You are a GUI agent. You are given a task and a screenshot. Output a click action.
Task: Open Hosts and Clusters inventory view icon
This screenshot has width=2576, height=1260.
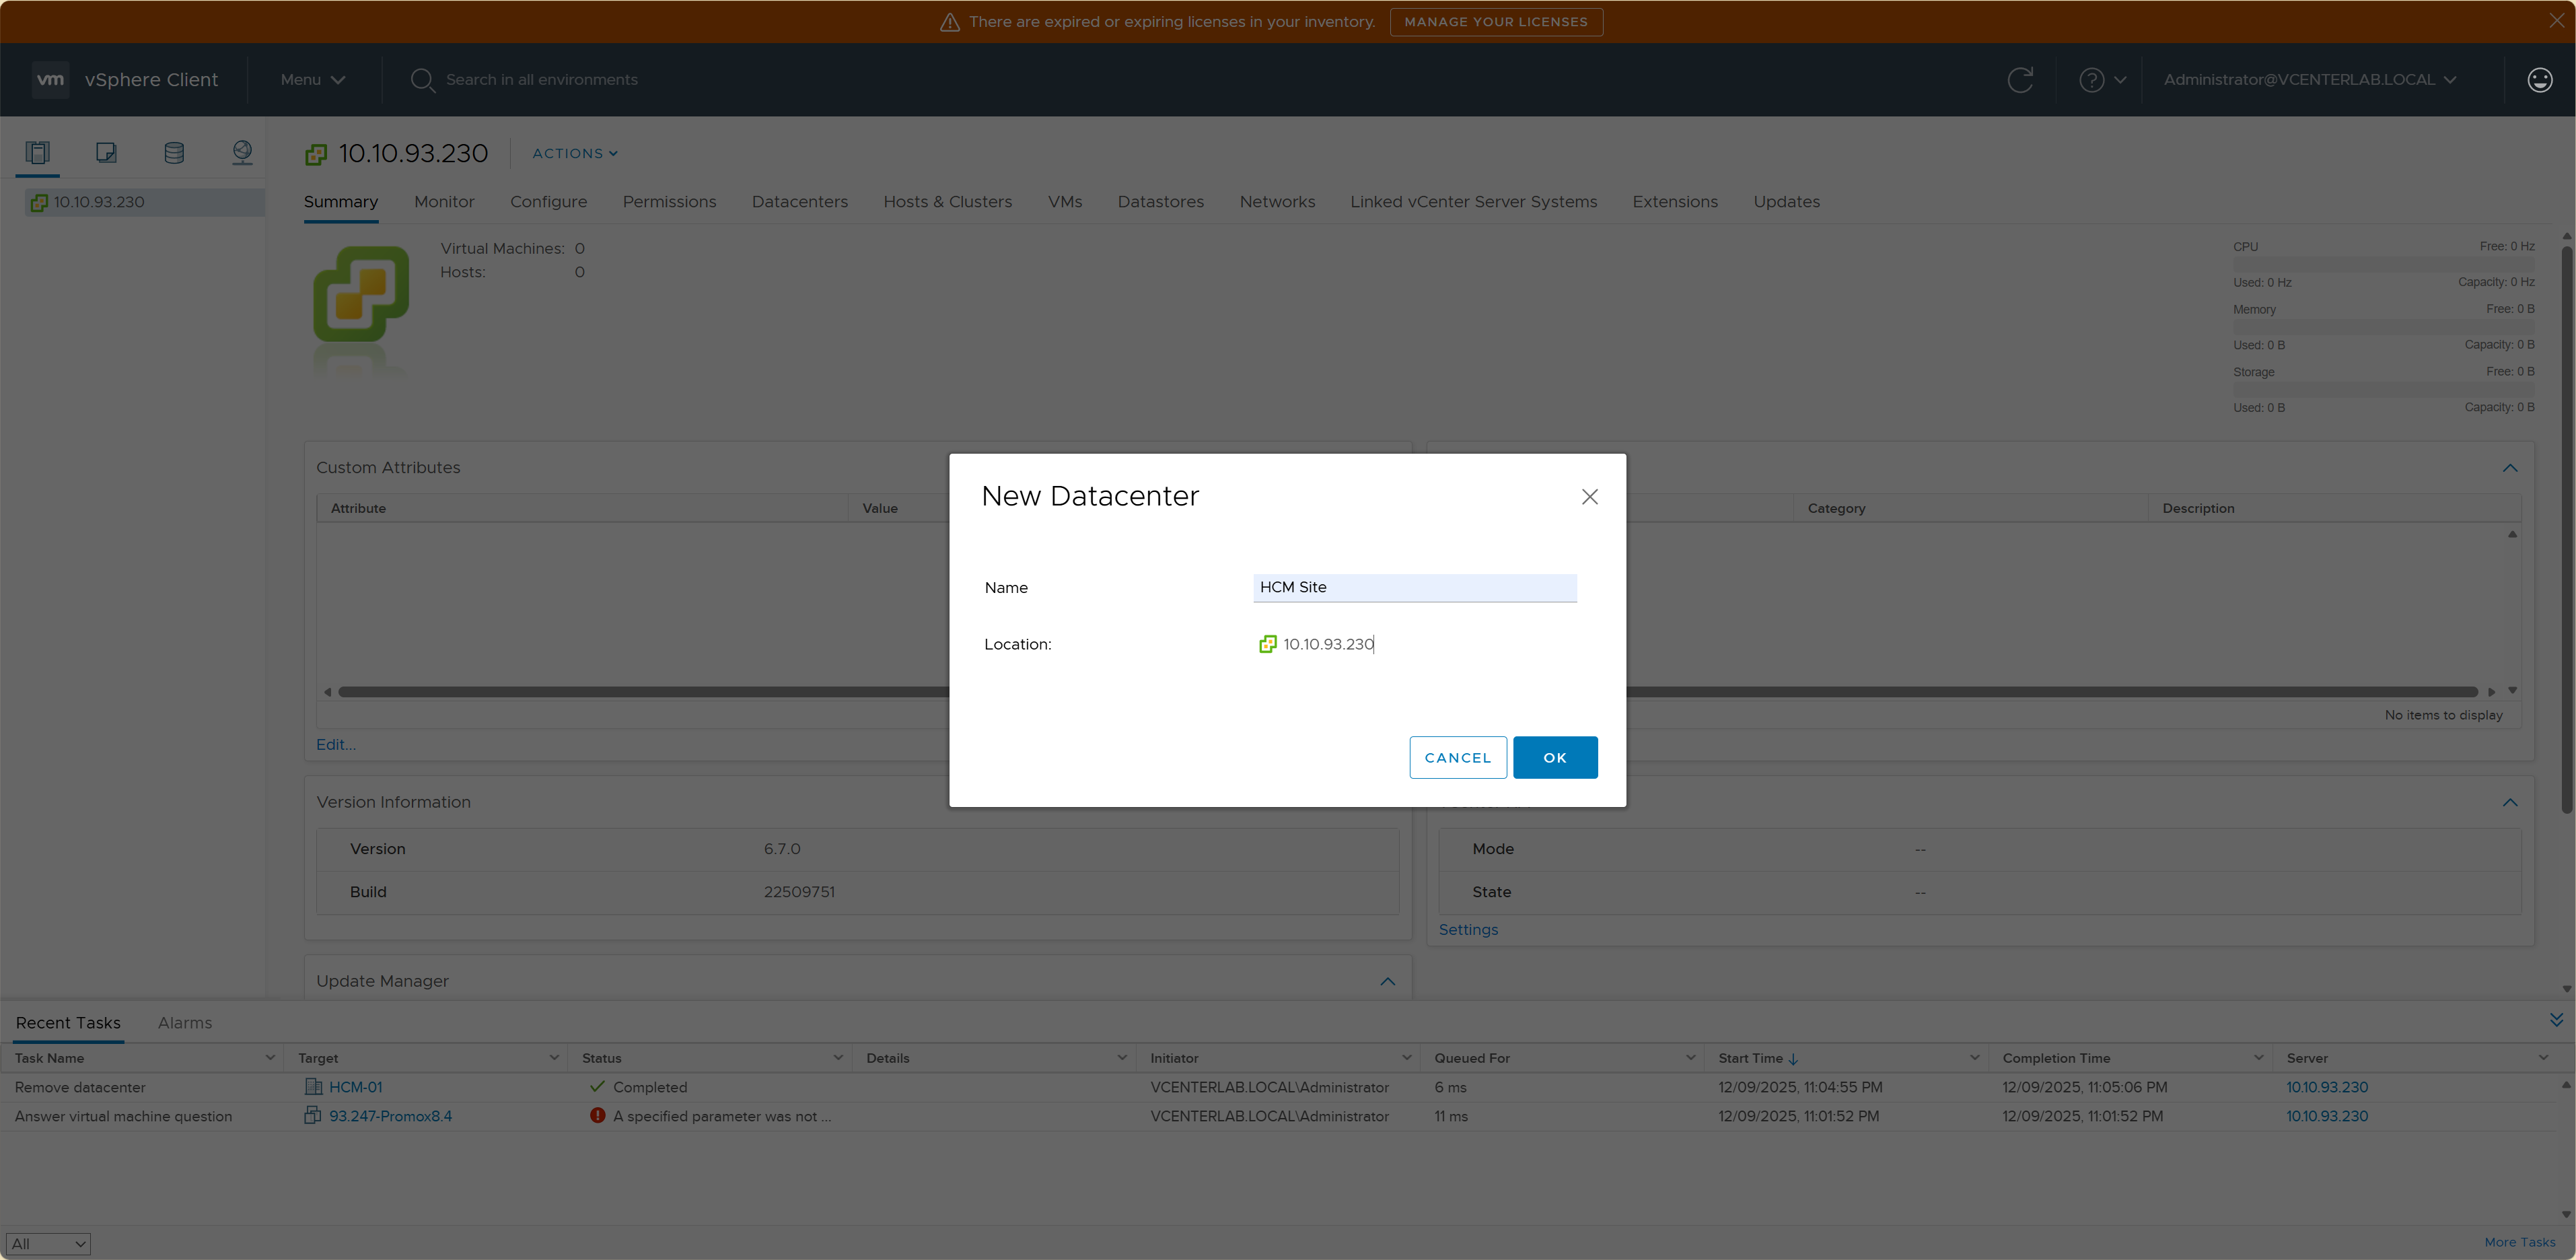coord(38,152)
